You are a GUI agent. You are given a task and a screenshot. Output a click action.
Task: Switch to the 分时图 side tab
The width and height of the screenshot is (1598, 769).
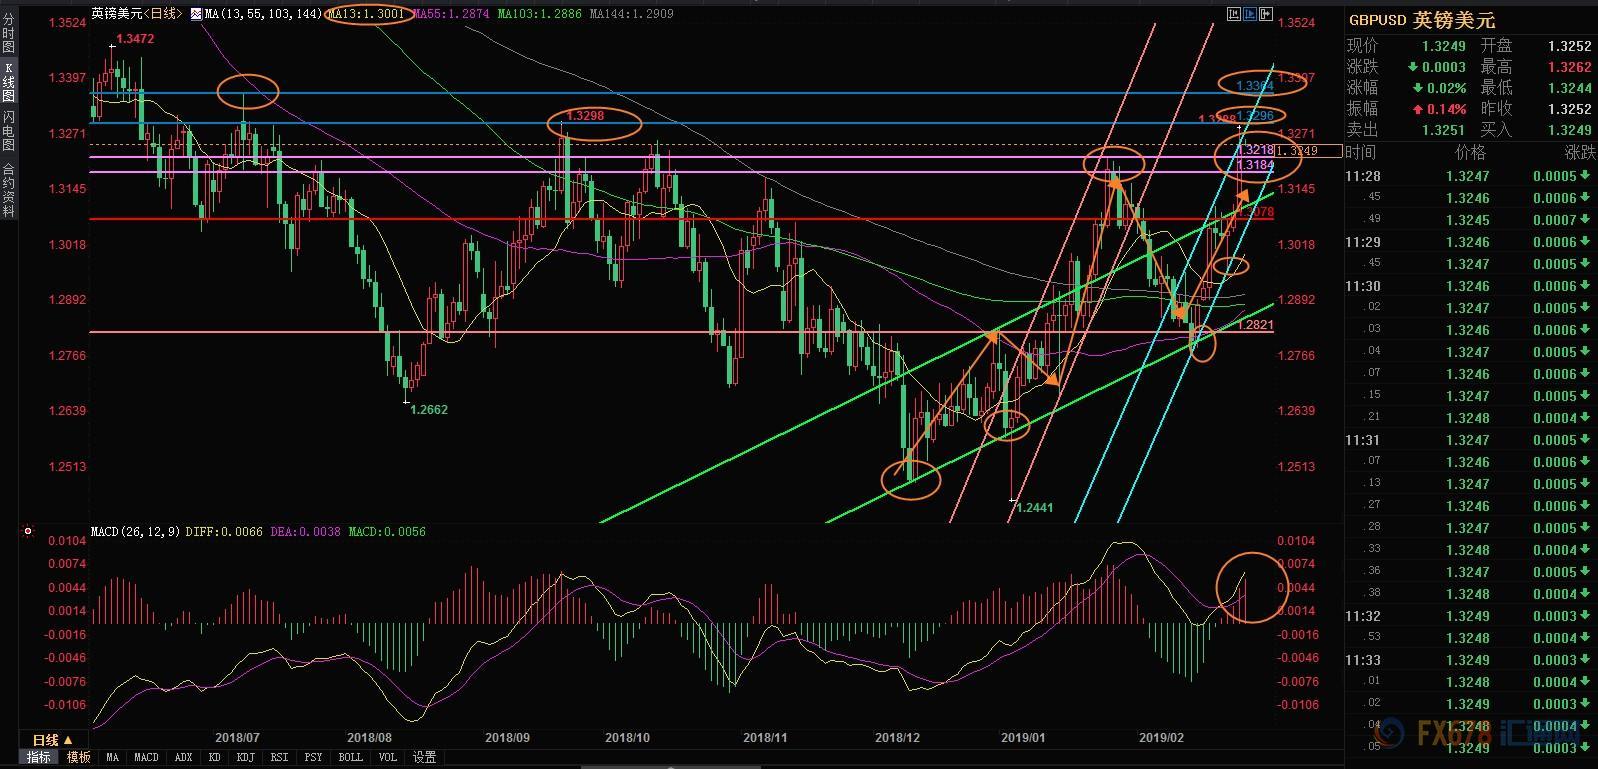click(x=8, y=34)
